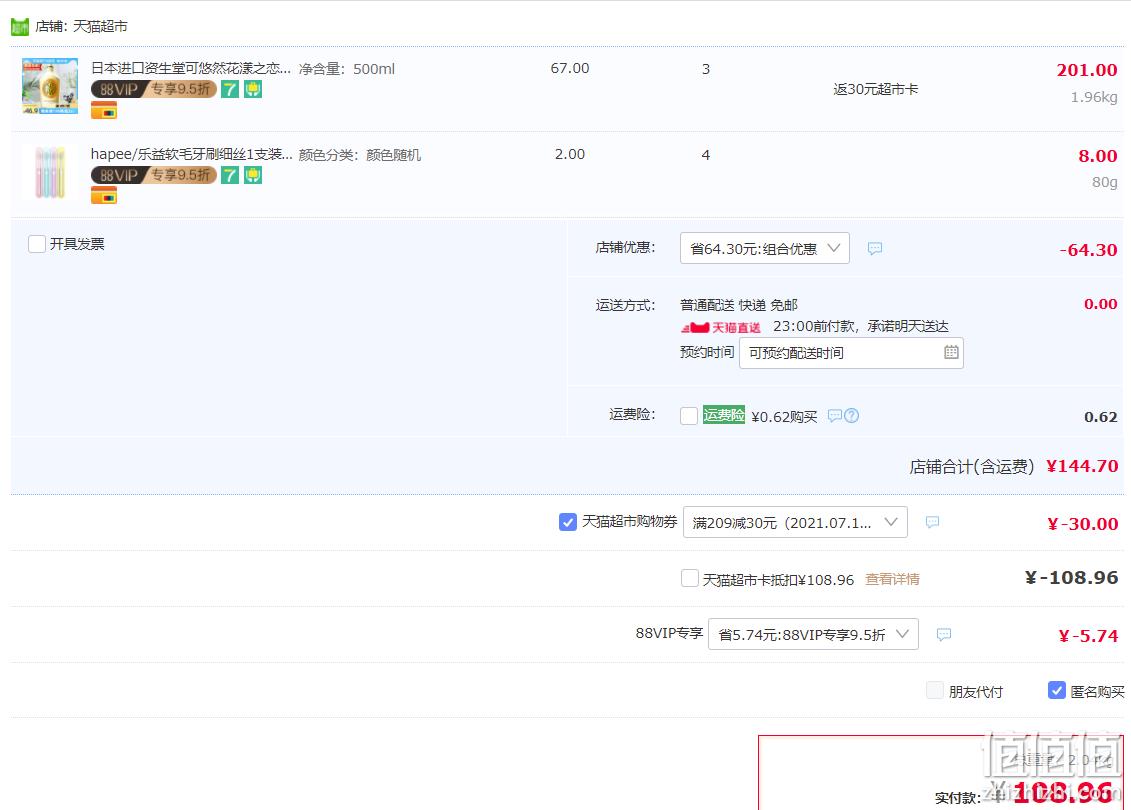The width and height of the screenshot is (1131, 810).
Task: Uncheck the 天猫超市购物券 checkbox
Action: click(568, 521)
